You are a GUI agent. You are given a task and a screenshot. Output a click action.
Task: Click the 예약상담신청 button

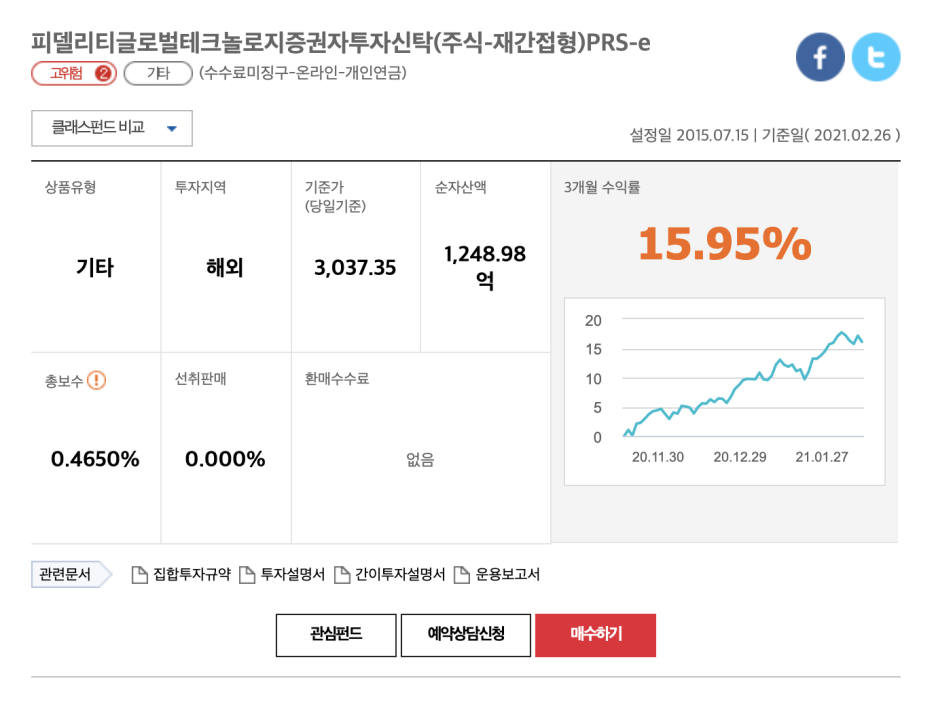tap(466, 635)
